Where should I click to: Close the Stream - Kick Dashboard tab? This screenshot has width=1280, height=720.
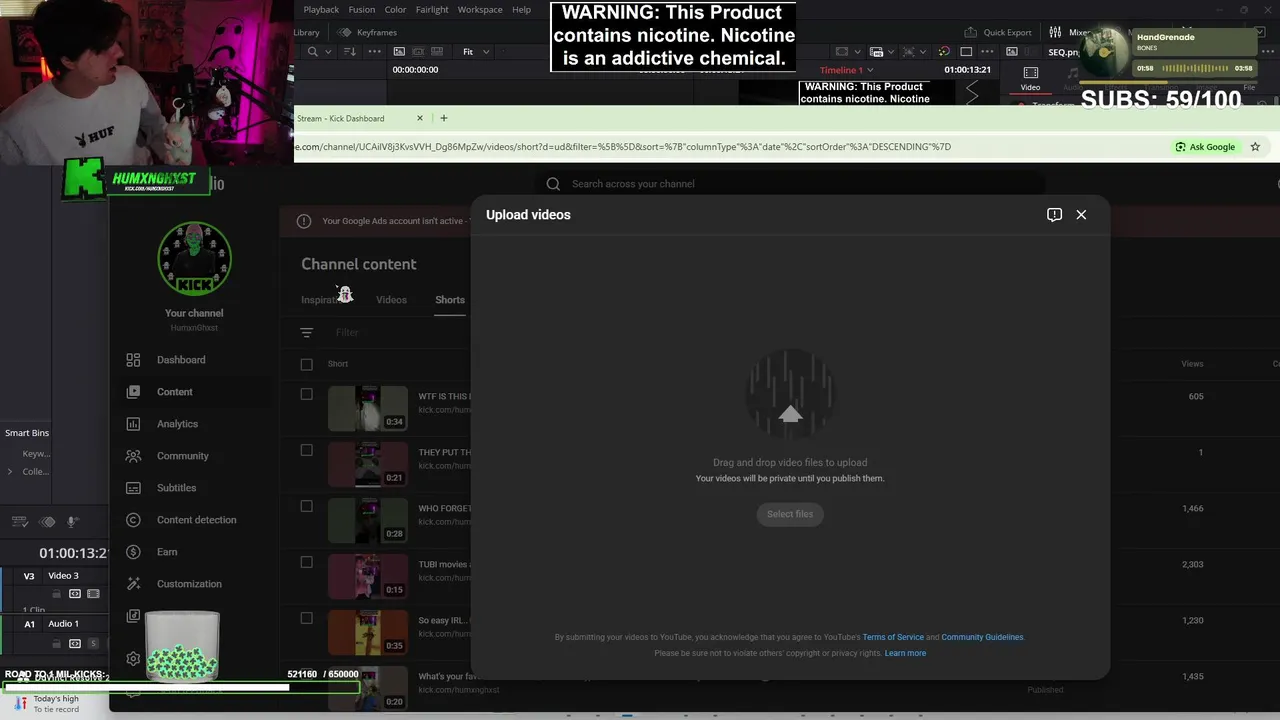pos(420,118)
